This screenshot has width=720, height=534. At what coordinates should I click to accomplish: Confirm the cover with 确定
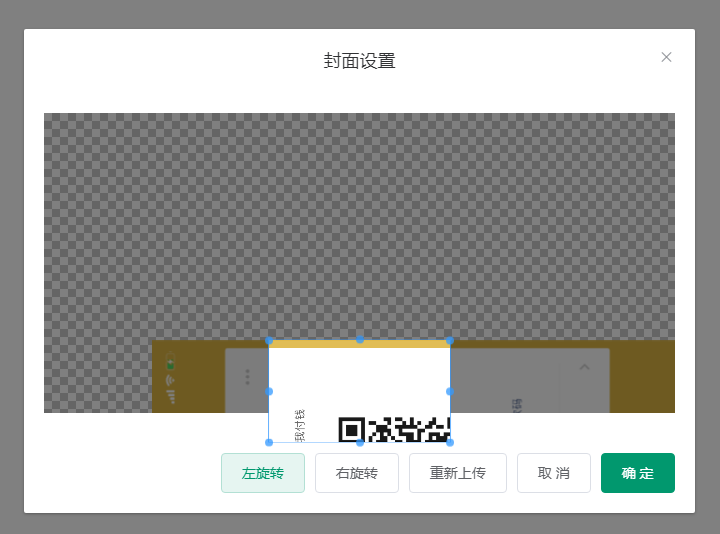point(638,473)
